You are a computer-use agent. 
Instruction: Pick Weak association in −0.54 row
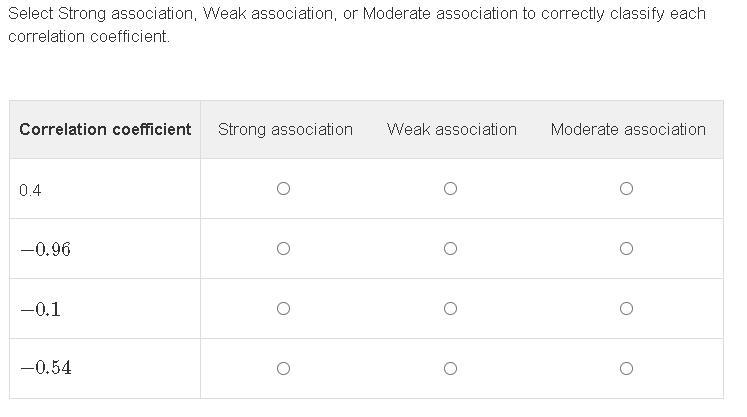click(x=450, y=369)
